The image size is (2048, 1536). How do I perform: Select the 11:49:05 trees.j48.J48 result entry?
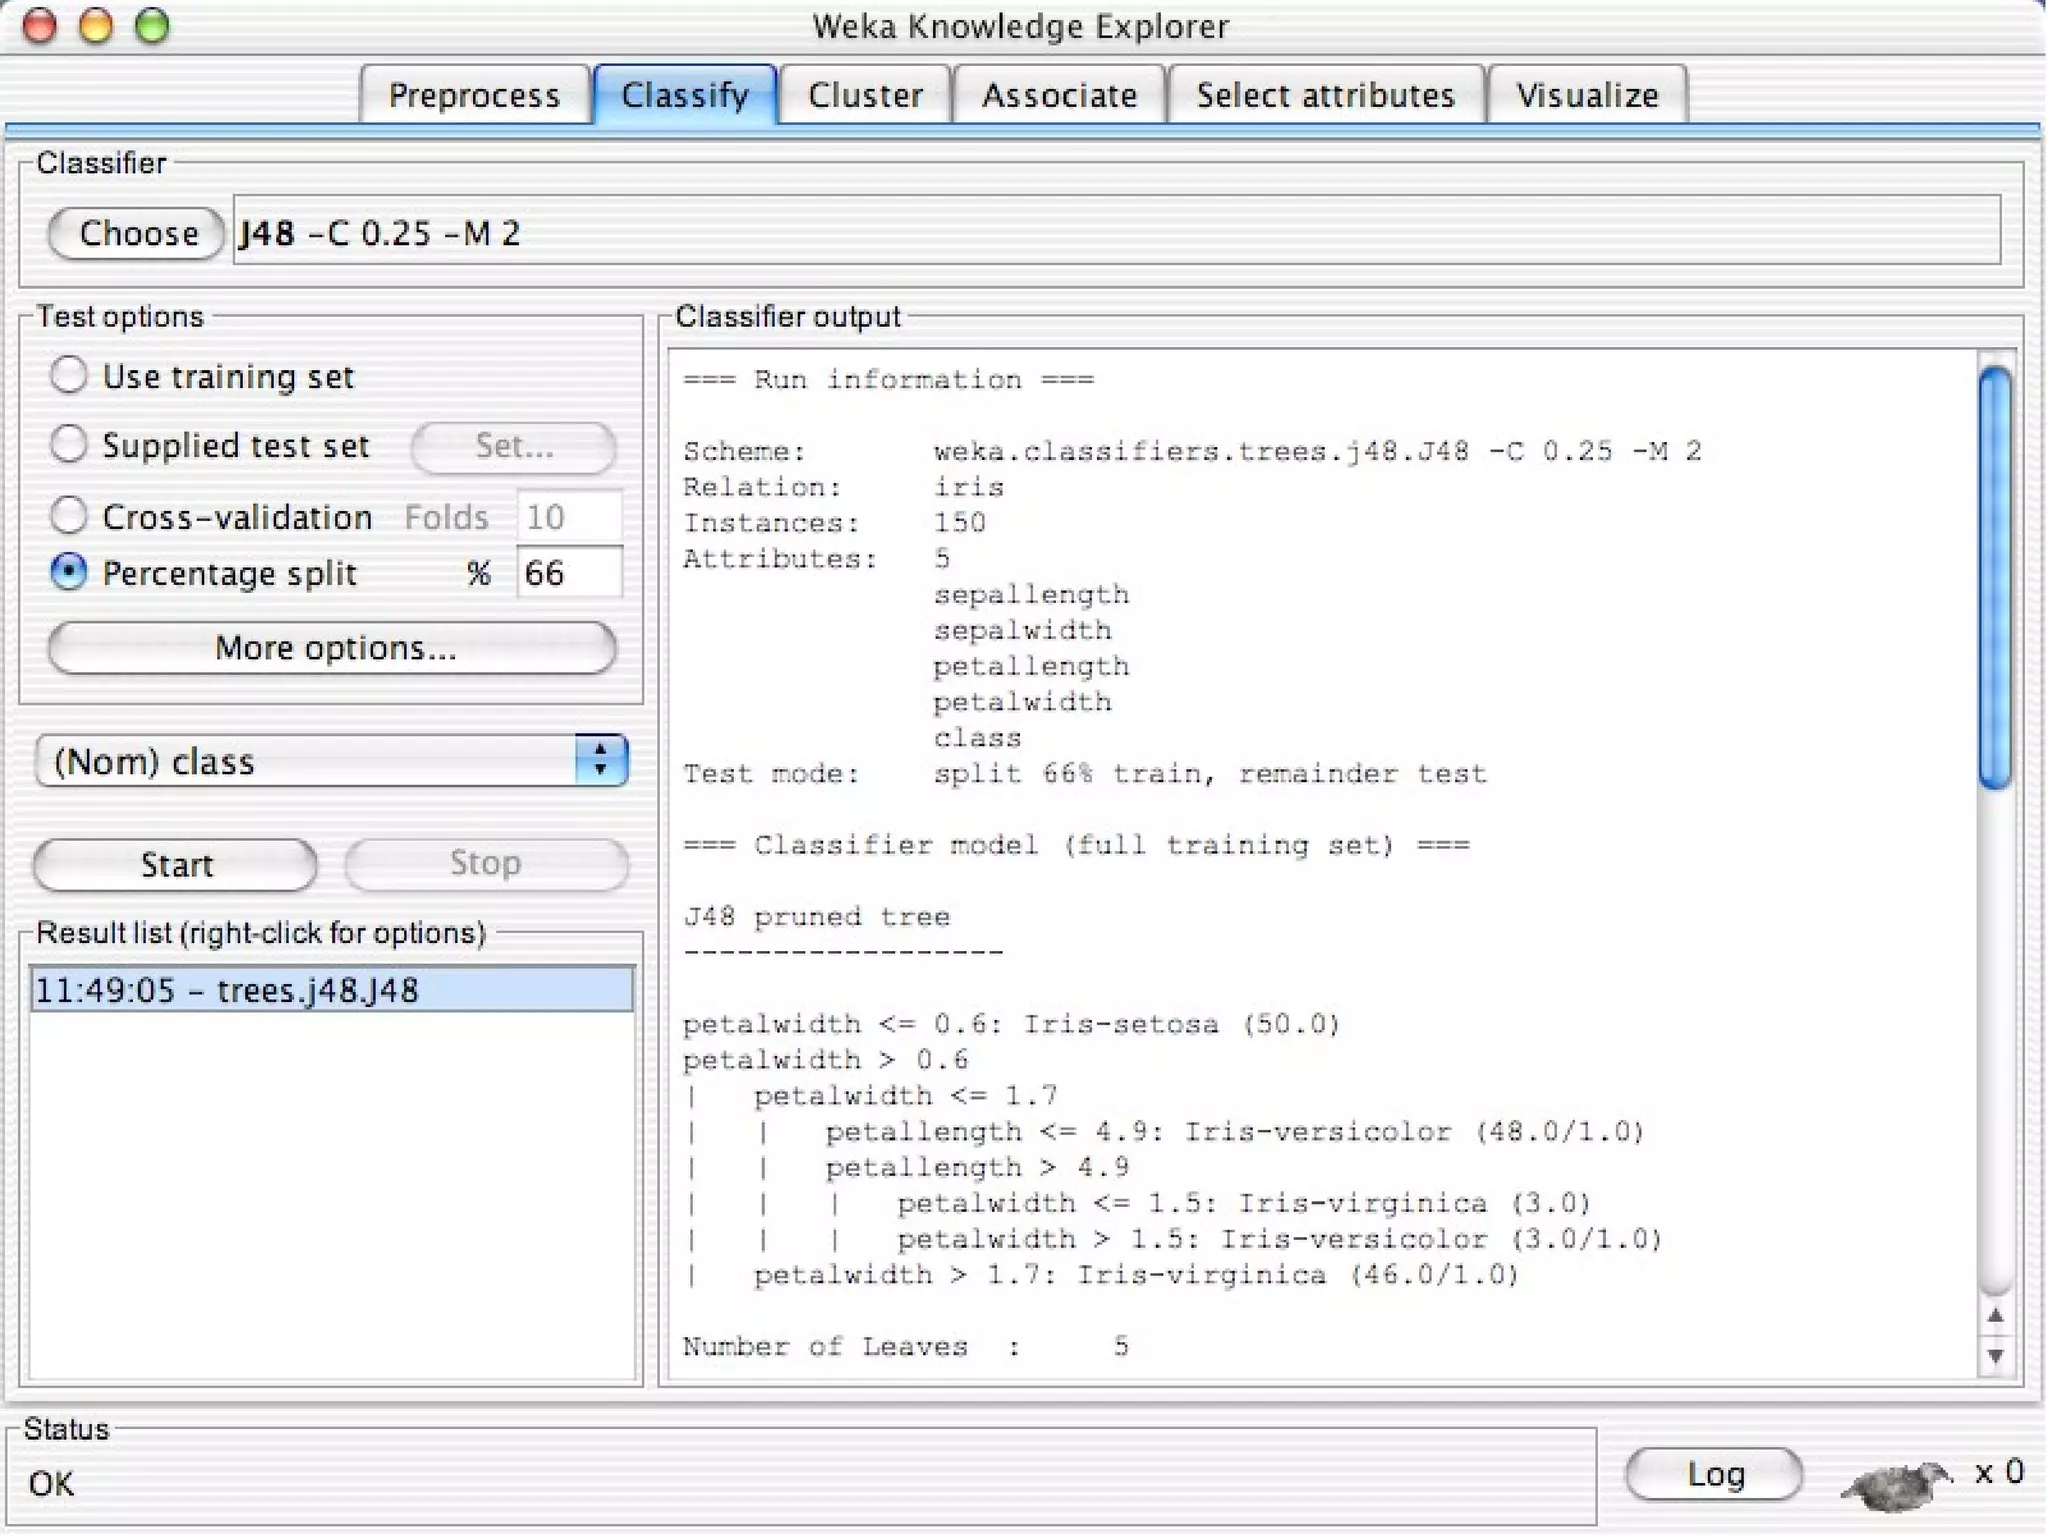(331, 990)
